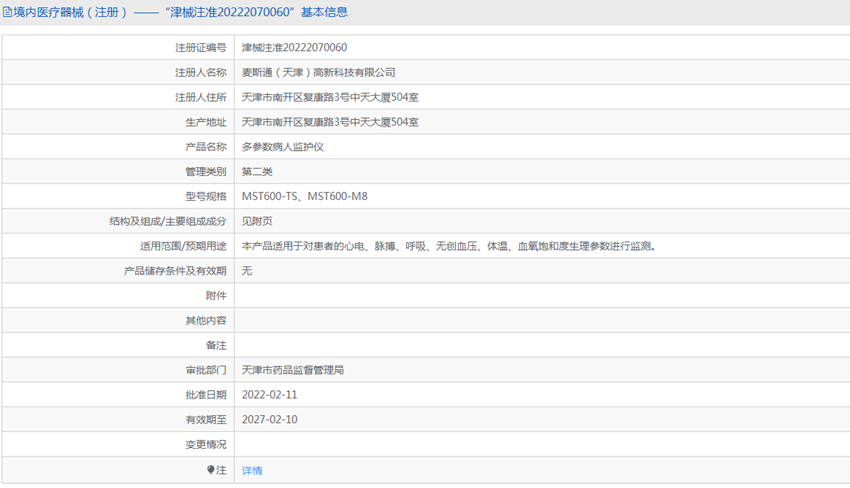The width and height of the screenshot is (850, 488).
Task: Click the 生产地址 label
Action: tap(206, 123)
